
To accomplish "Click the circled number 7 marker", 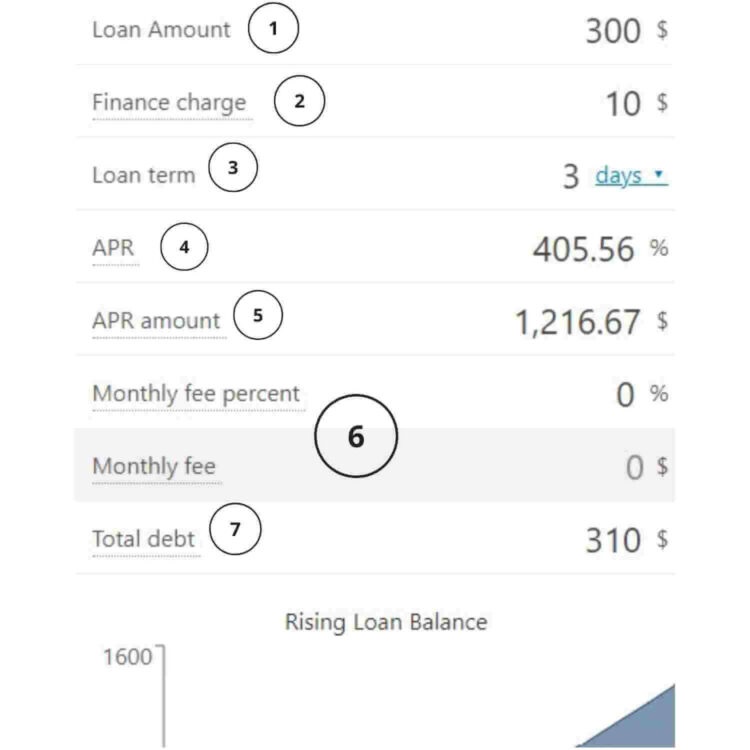I will pos(235,530).
